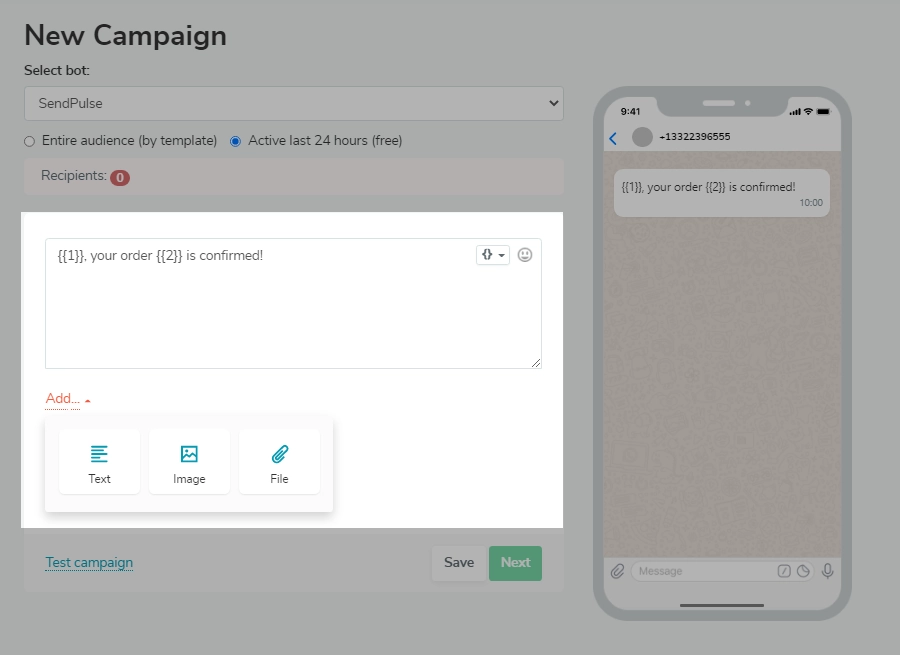The width and height of the screenshot is (900, 655).
Task: Select the microphone icon in the phone preview
Action: [x=827, y=570]
